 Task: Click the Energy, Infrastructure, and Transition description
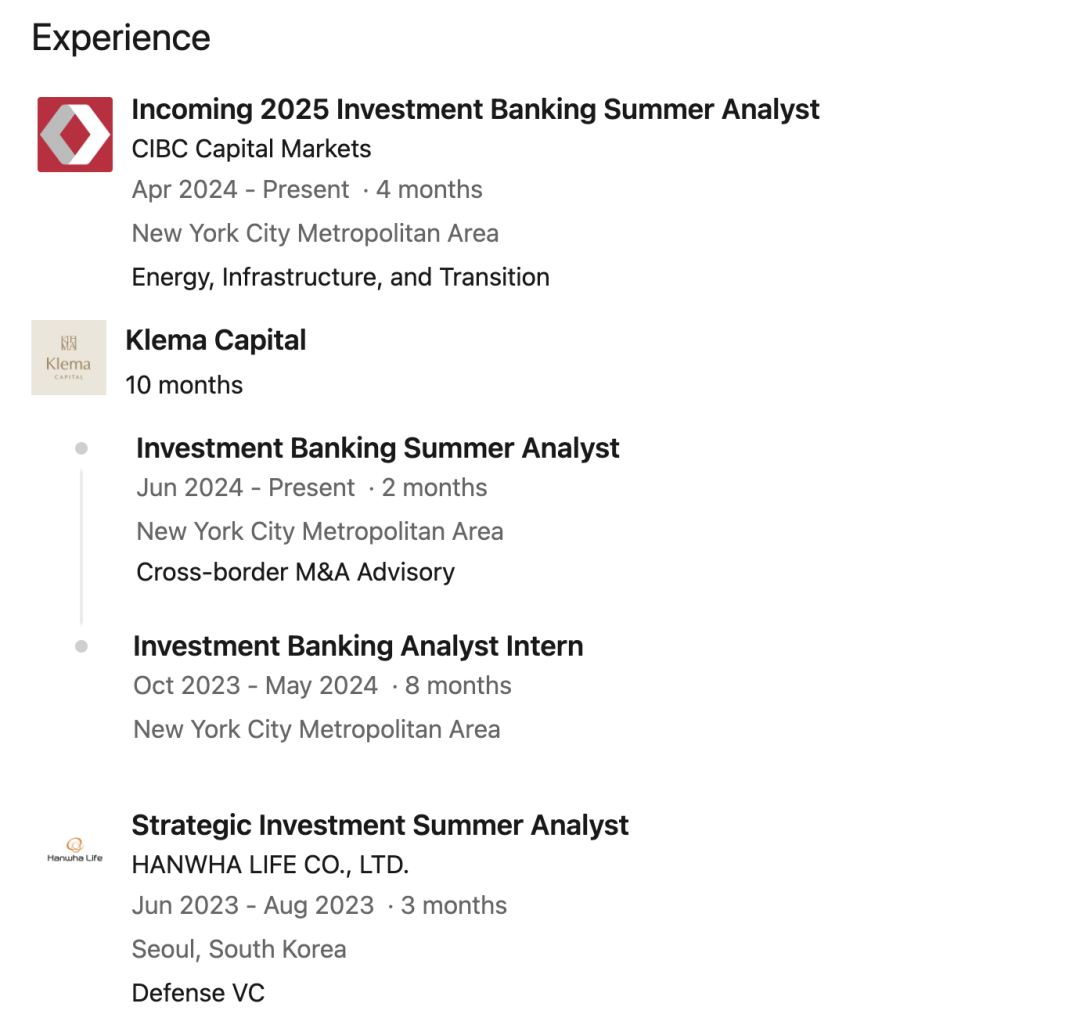341,277
